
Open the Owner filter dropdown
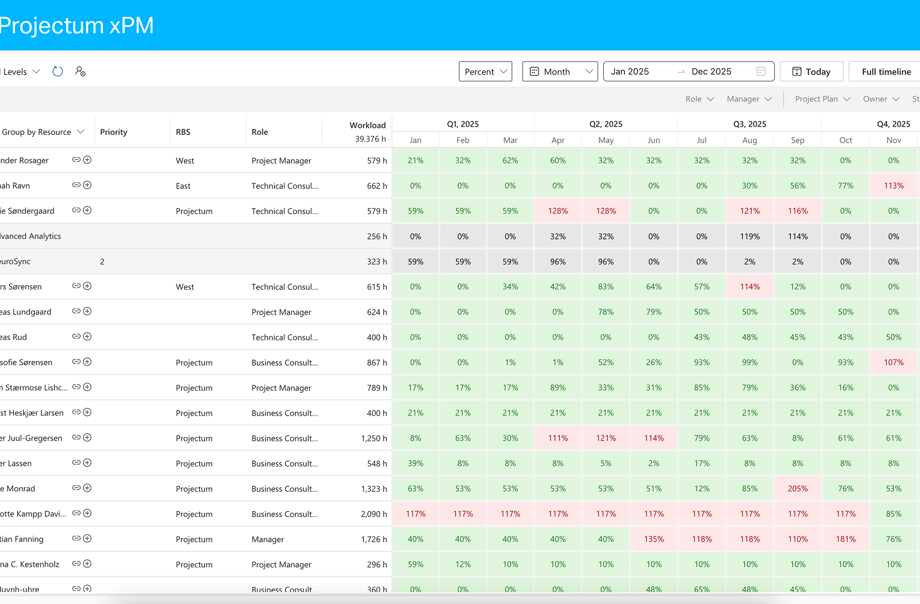(880, 99)
